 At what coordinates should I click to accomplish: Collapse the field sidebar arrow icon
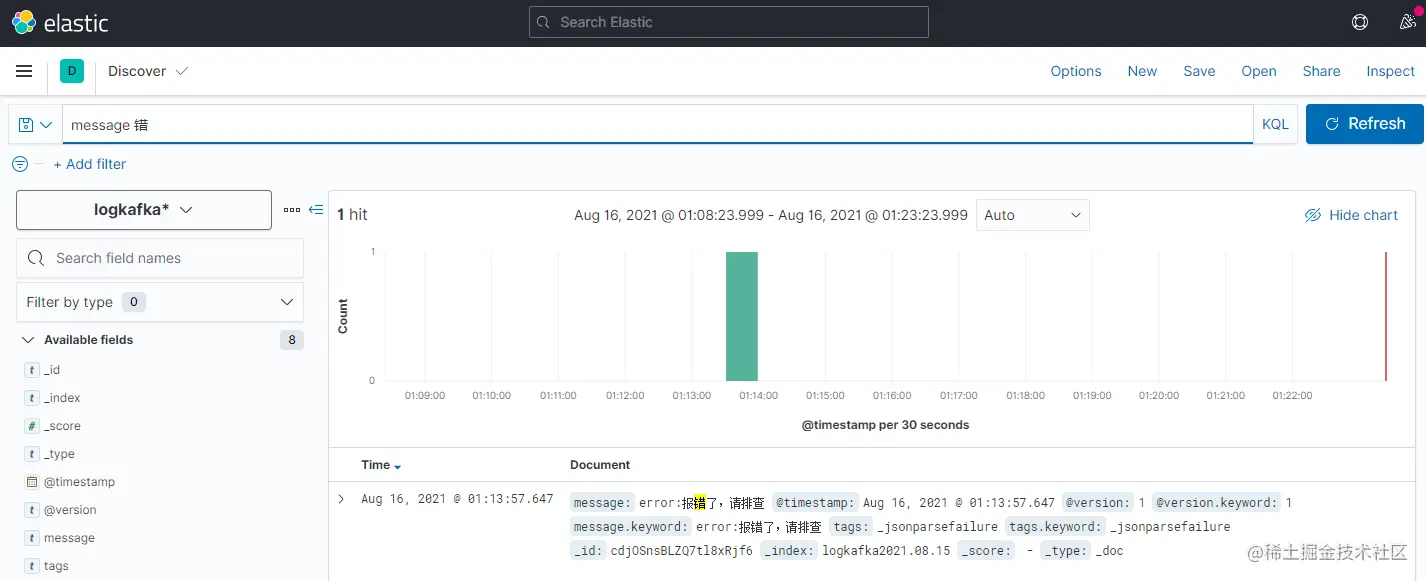click(316, 210)
